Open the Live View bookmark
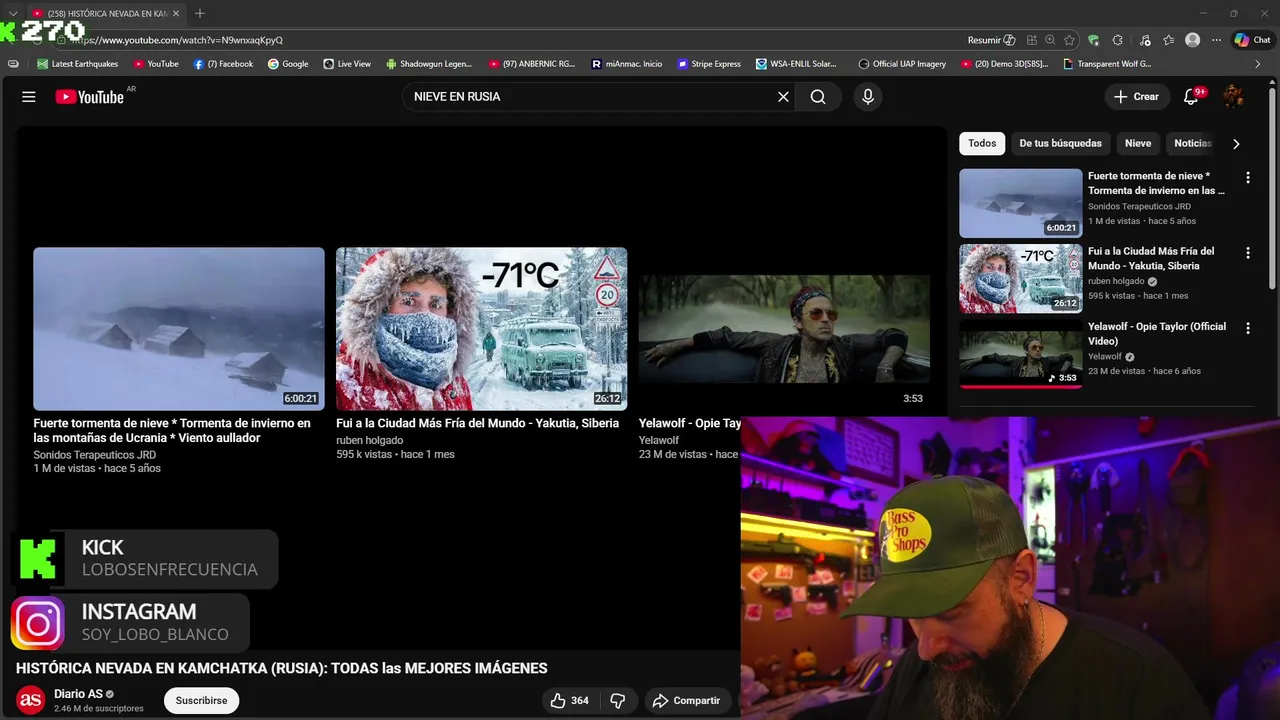This screenshot has width=1280, height=720. [x=347, y=64]
